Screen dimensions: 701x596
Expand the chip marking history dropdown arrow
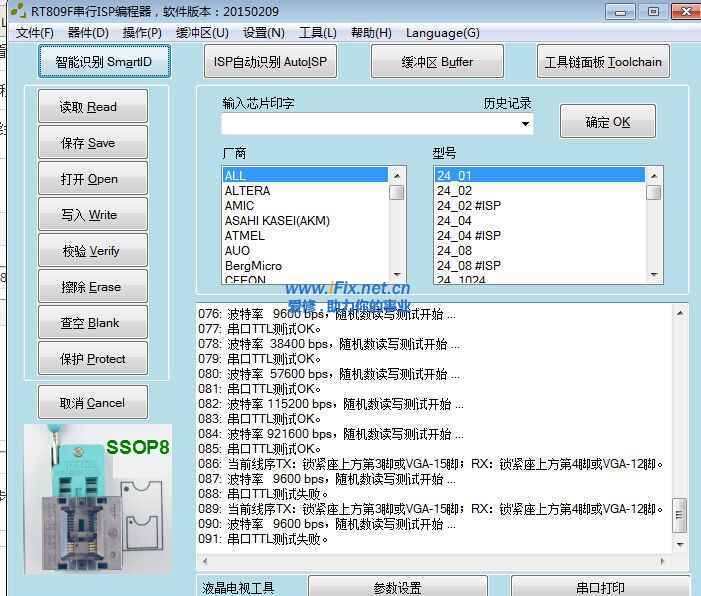[x=525, y=123]
